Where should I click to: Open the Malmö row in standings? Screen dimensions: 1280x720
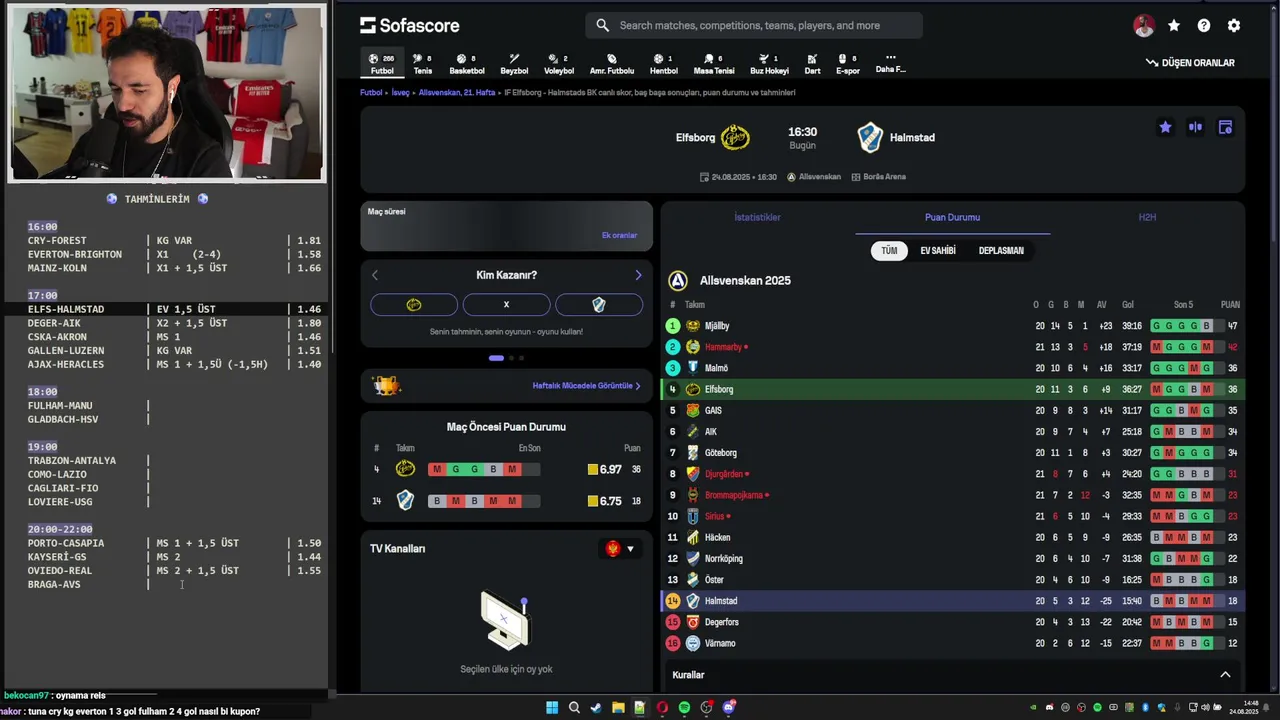tap(953, 368)
